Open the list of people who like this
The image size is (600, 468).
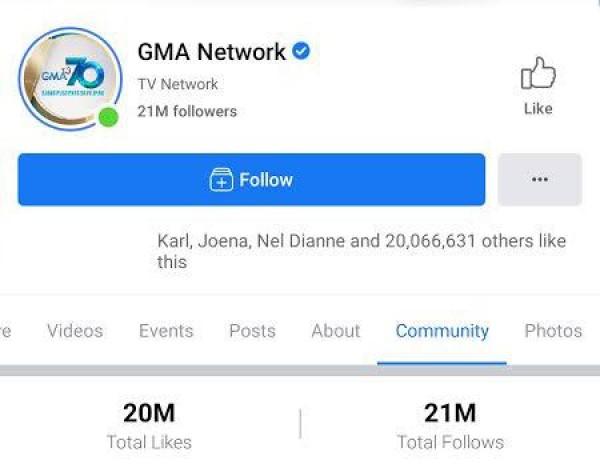361,251
